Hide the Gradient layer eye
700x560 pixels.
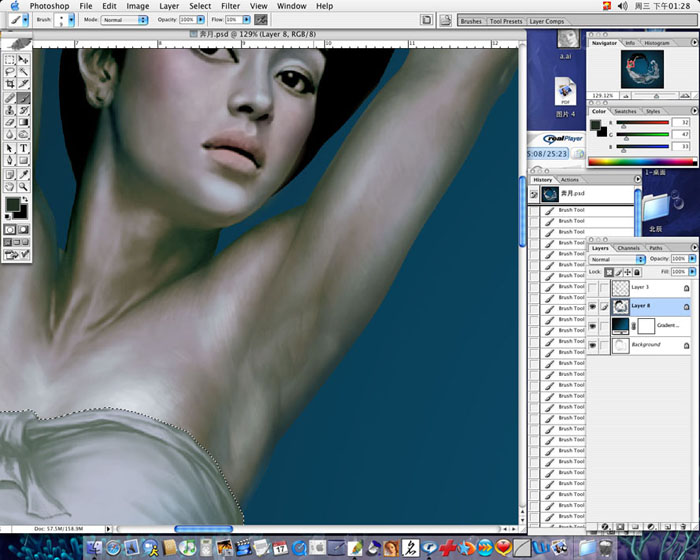click(x=592, y=326)
